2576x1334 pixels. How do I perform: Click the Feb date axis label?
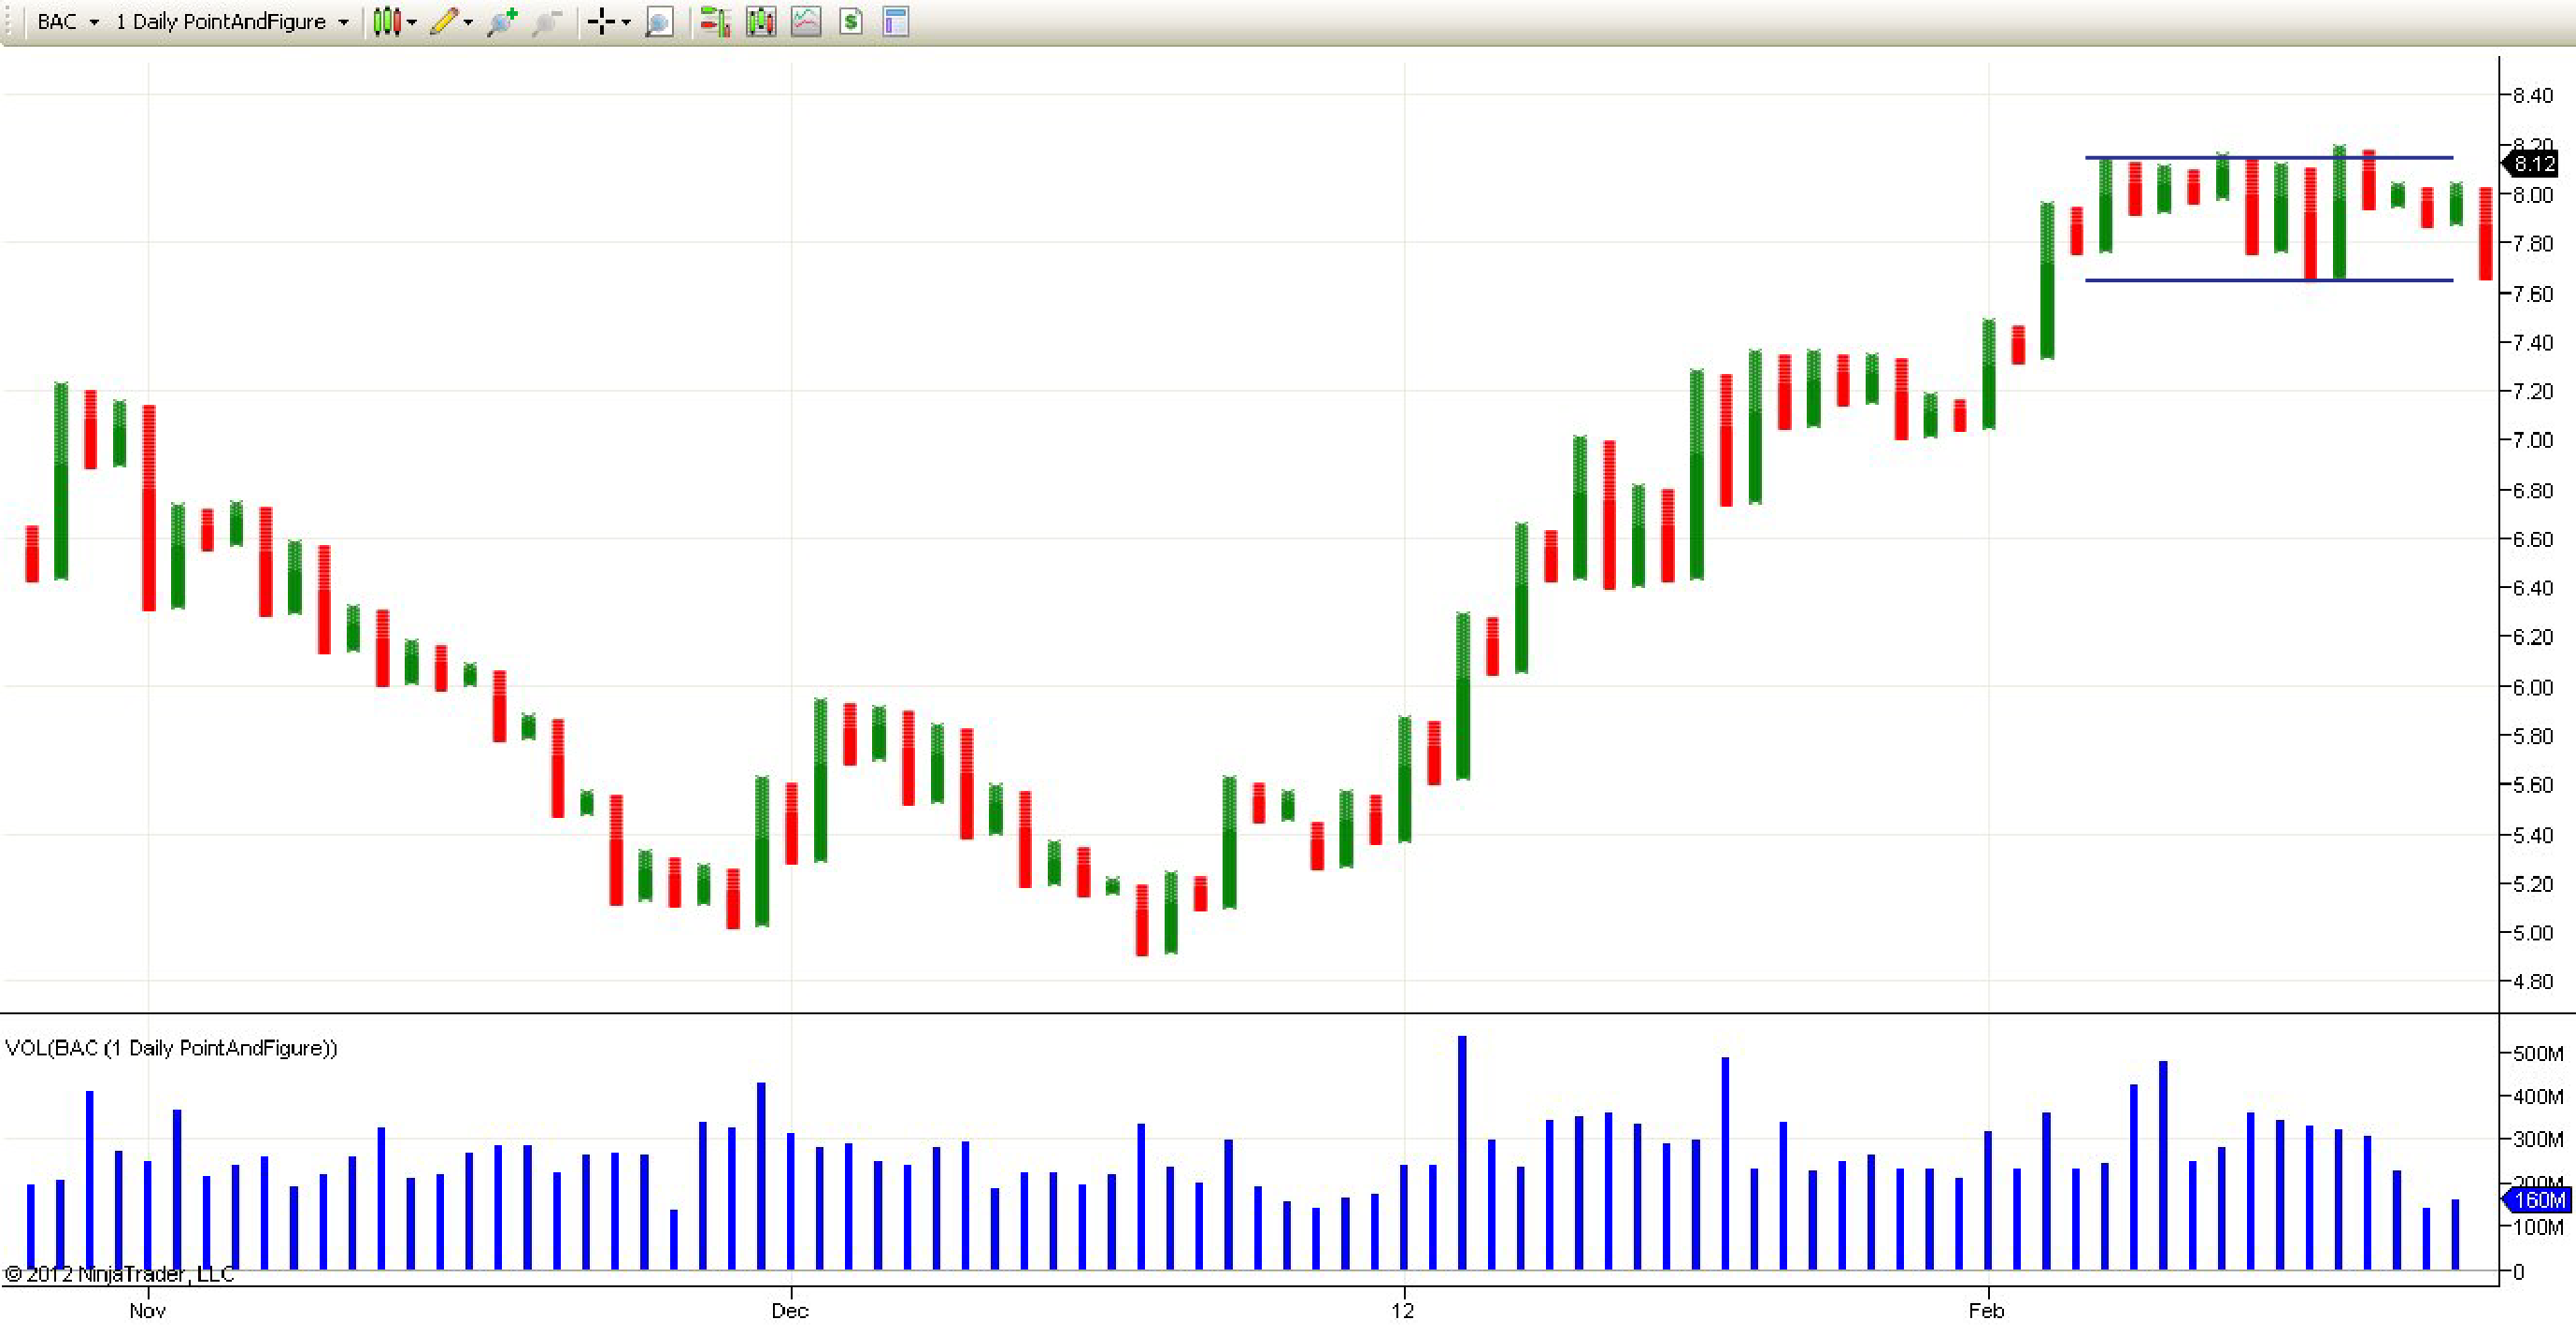[x=1986, y=1310]
